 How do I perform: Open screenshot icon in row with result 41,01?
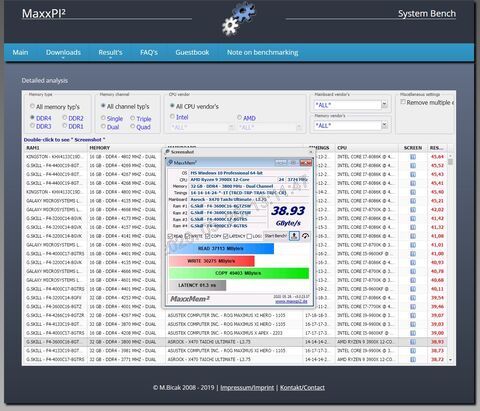tap(413, 245)
